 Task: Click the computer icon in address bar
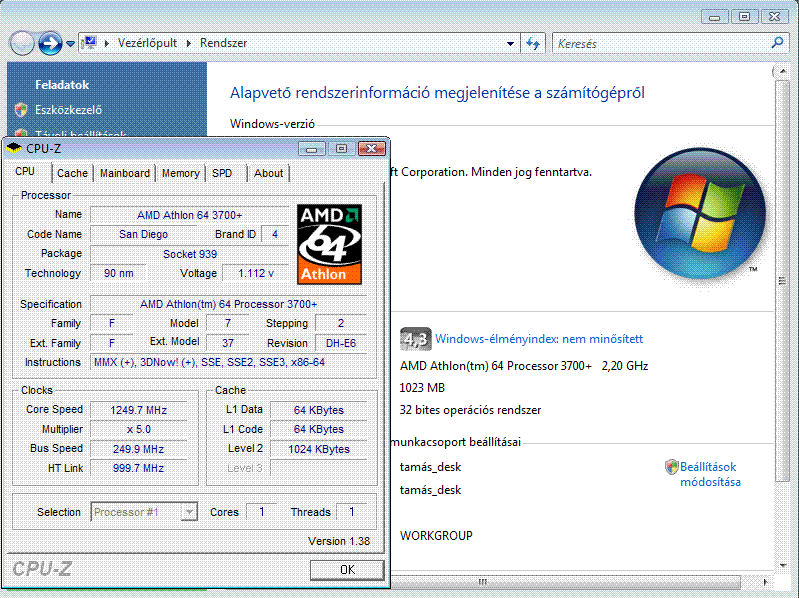(x=90, y=43)
